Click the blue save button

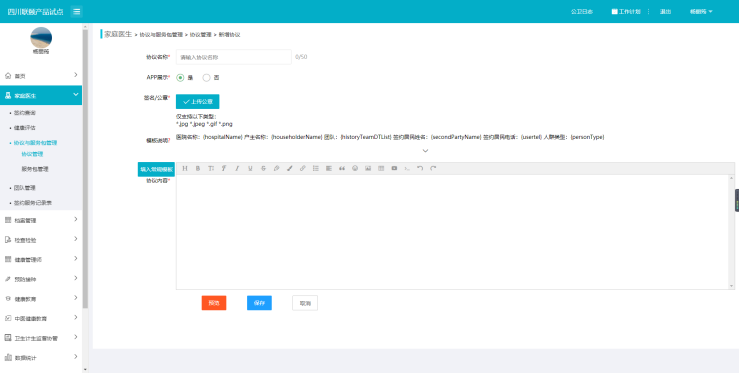pos(259,303)
